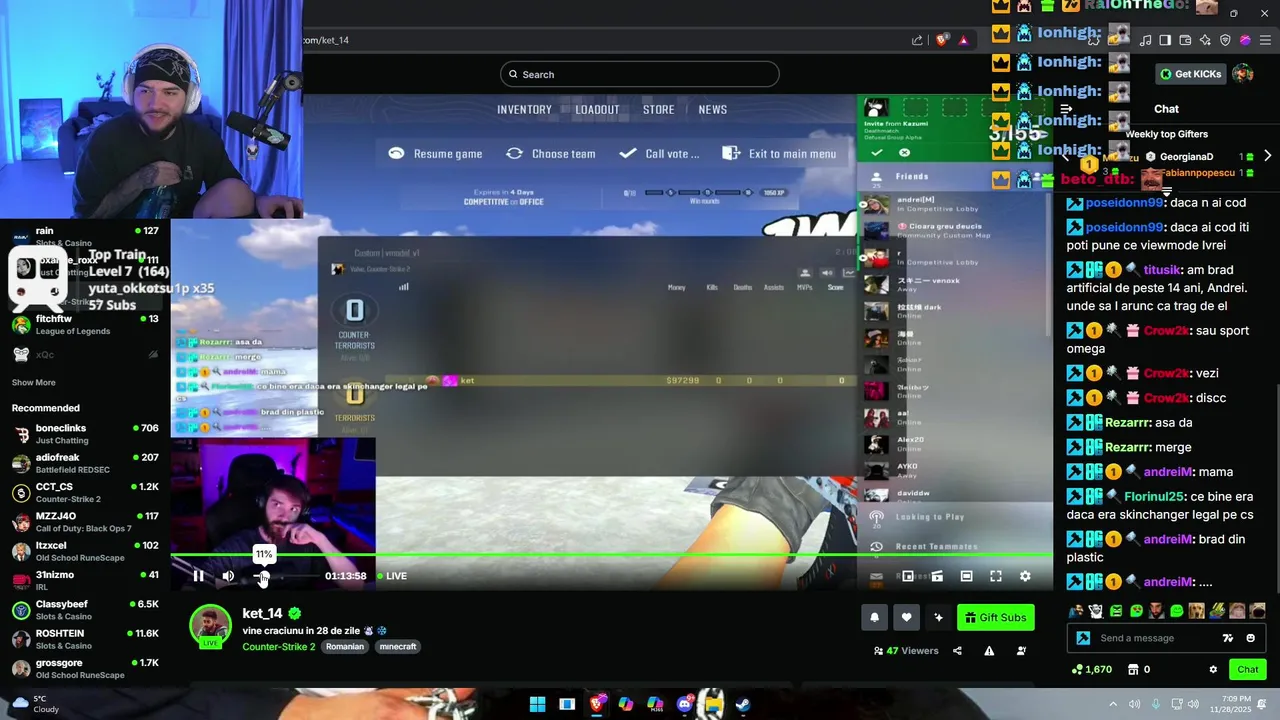
Task: Enter fullscreen mode on the player
Action: pyautogui.click(x=996, y=576)
